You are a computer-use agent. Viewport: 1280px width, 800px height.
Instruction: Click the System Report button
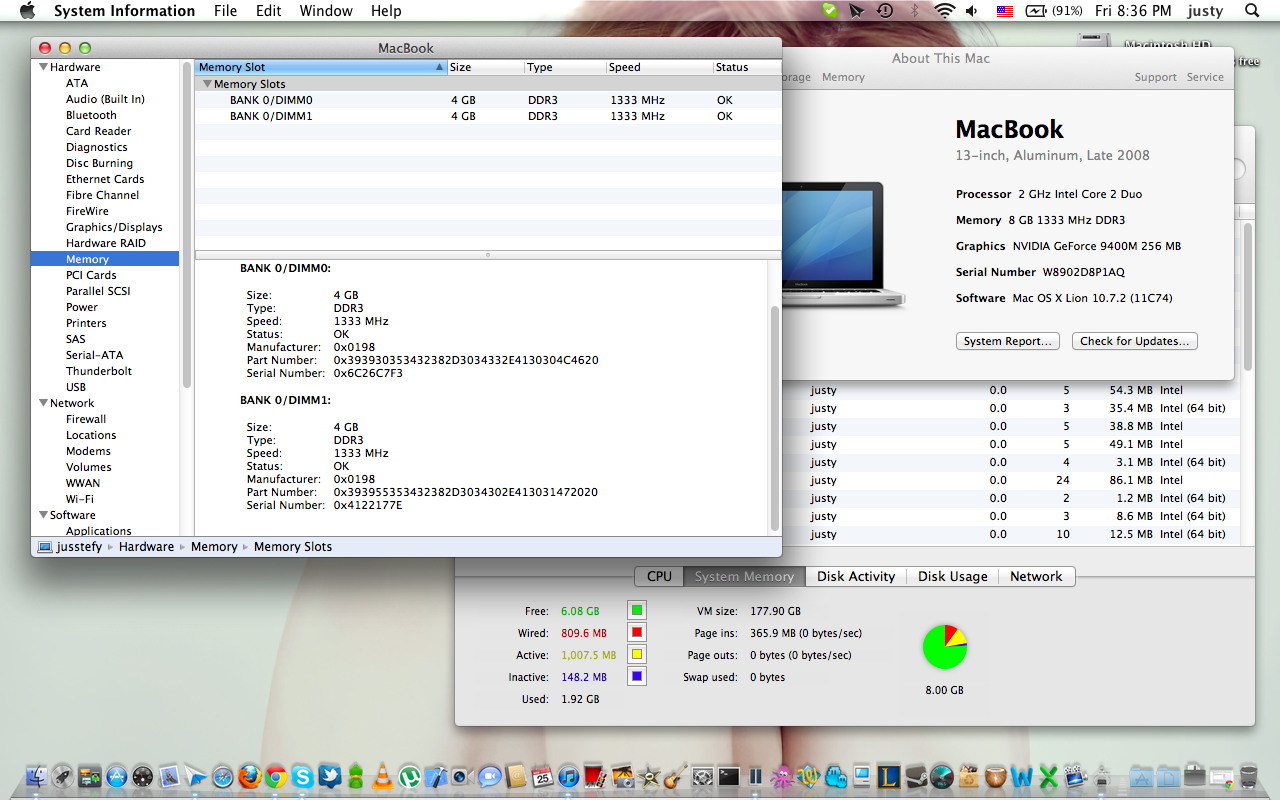click(1007, 341)
